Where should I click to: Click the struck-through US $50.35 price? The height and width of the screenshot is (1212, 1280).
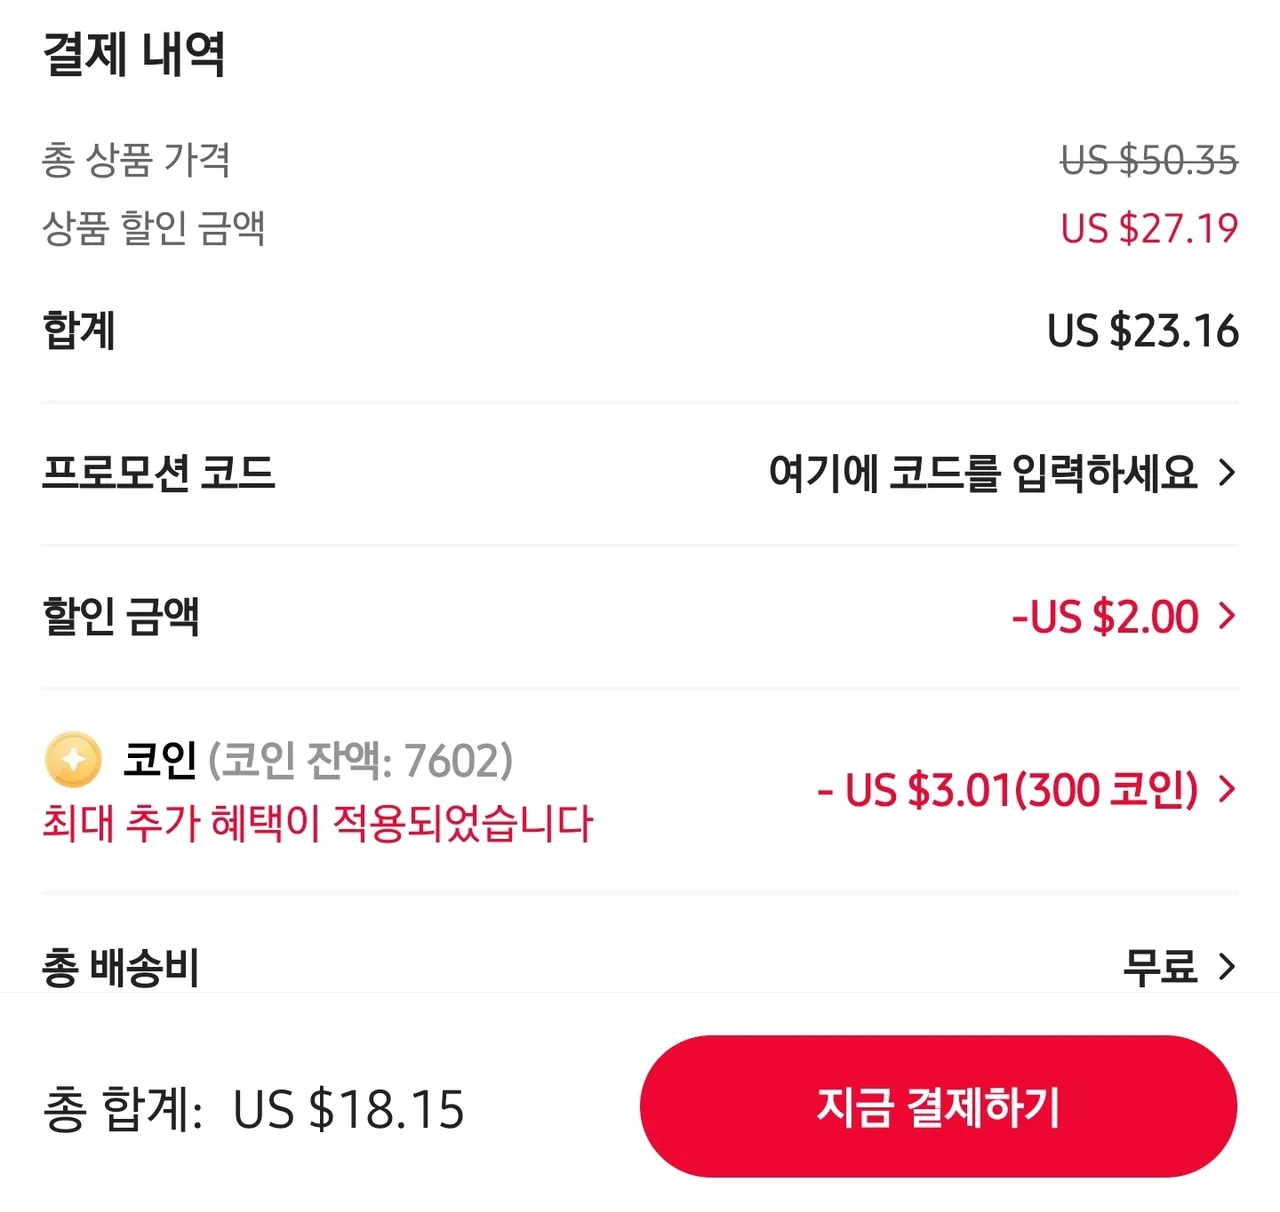1149,160
